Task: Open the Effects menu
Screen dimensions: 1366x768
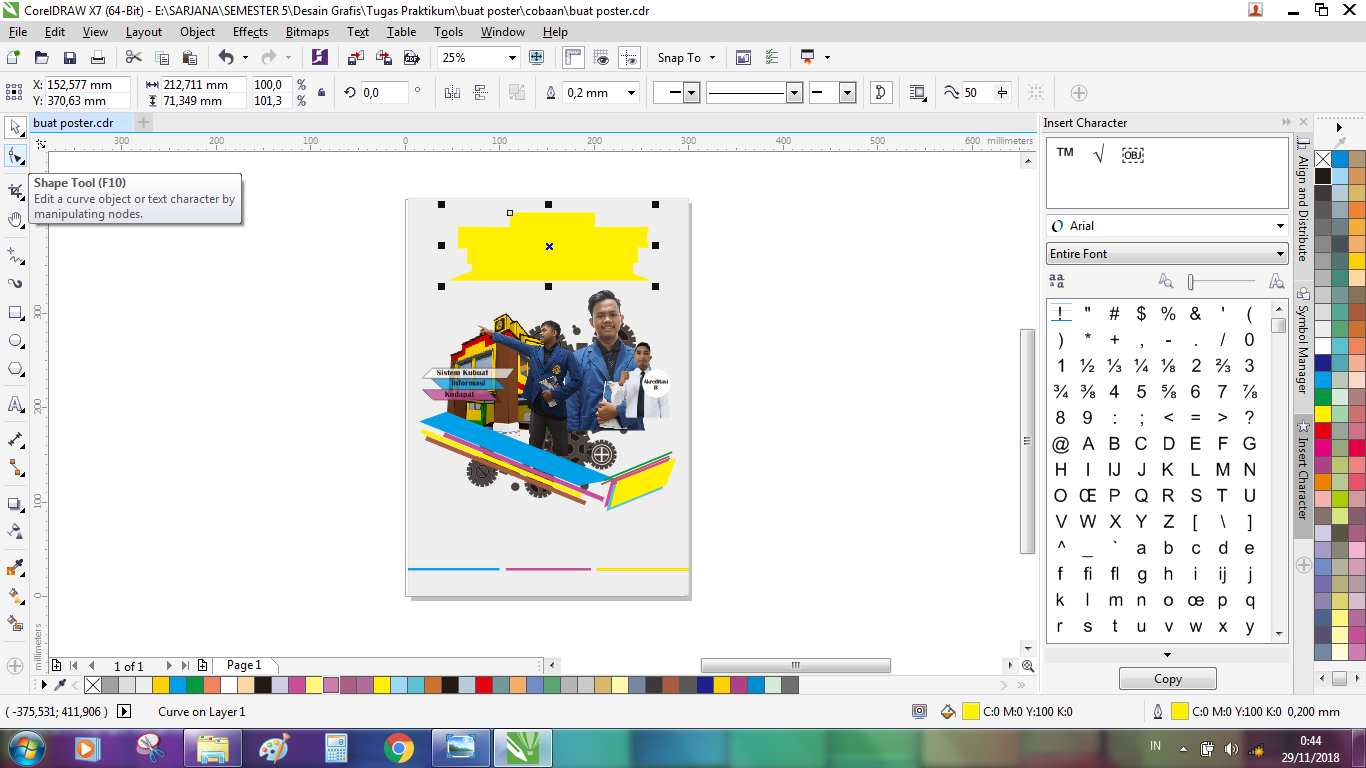Action: coord(250,32)
